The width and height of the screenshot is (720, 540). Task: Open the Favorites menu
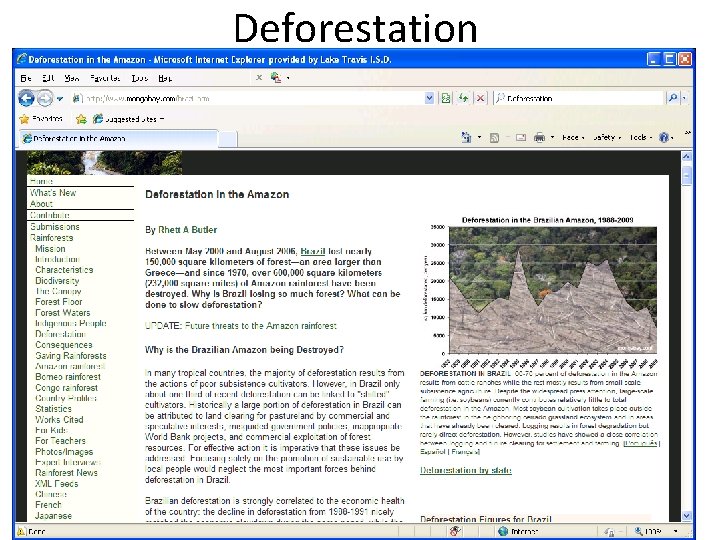[x=105, y=78]
